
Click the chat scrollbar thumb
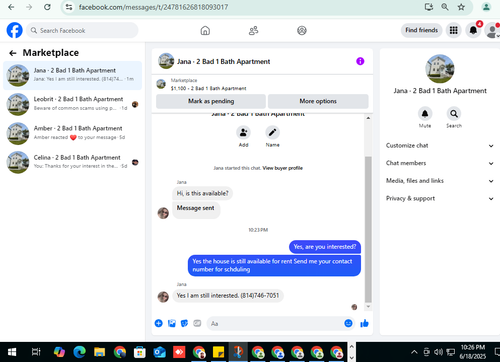pos(368,229)
